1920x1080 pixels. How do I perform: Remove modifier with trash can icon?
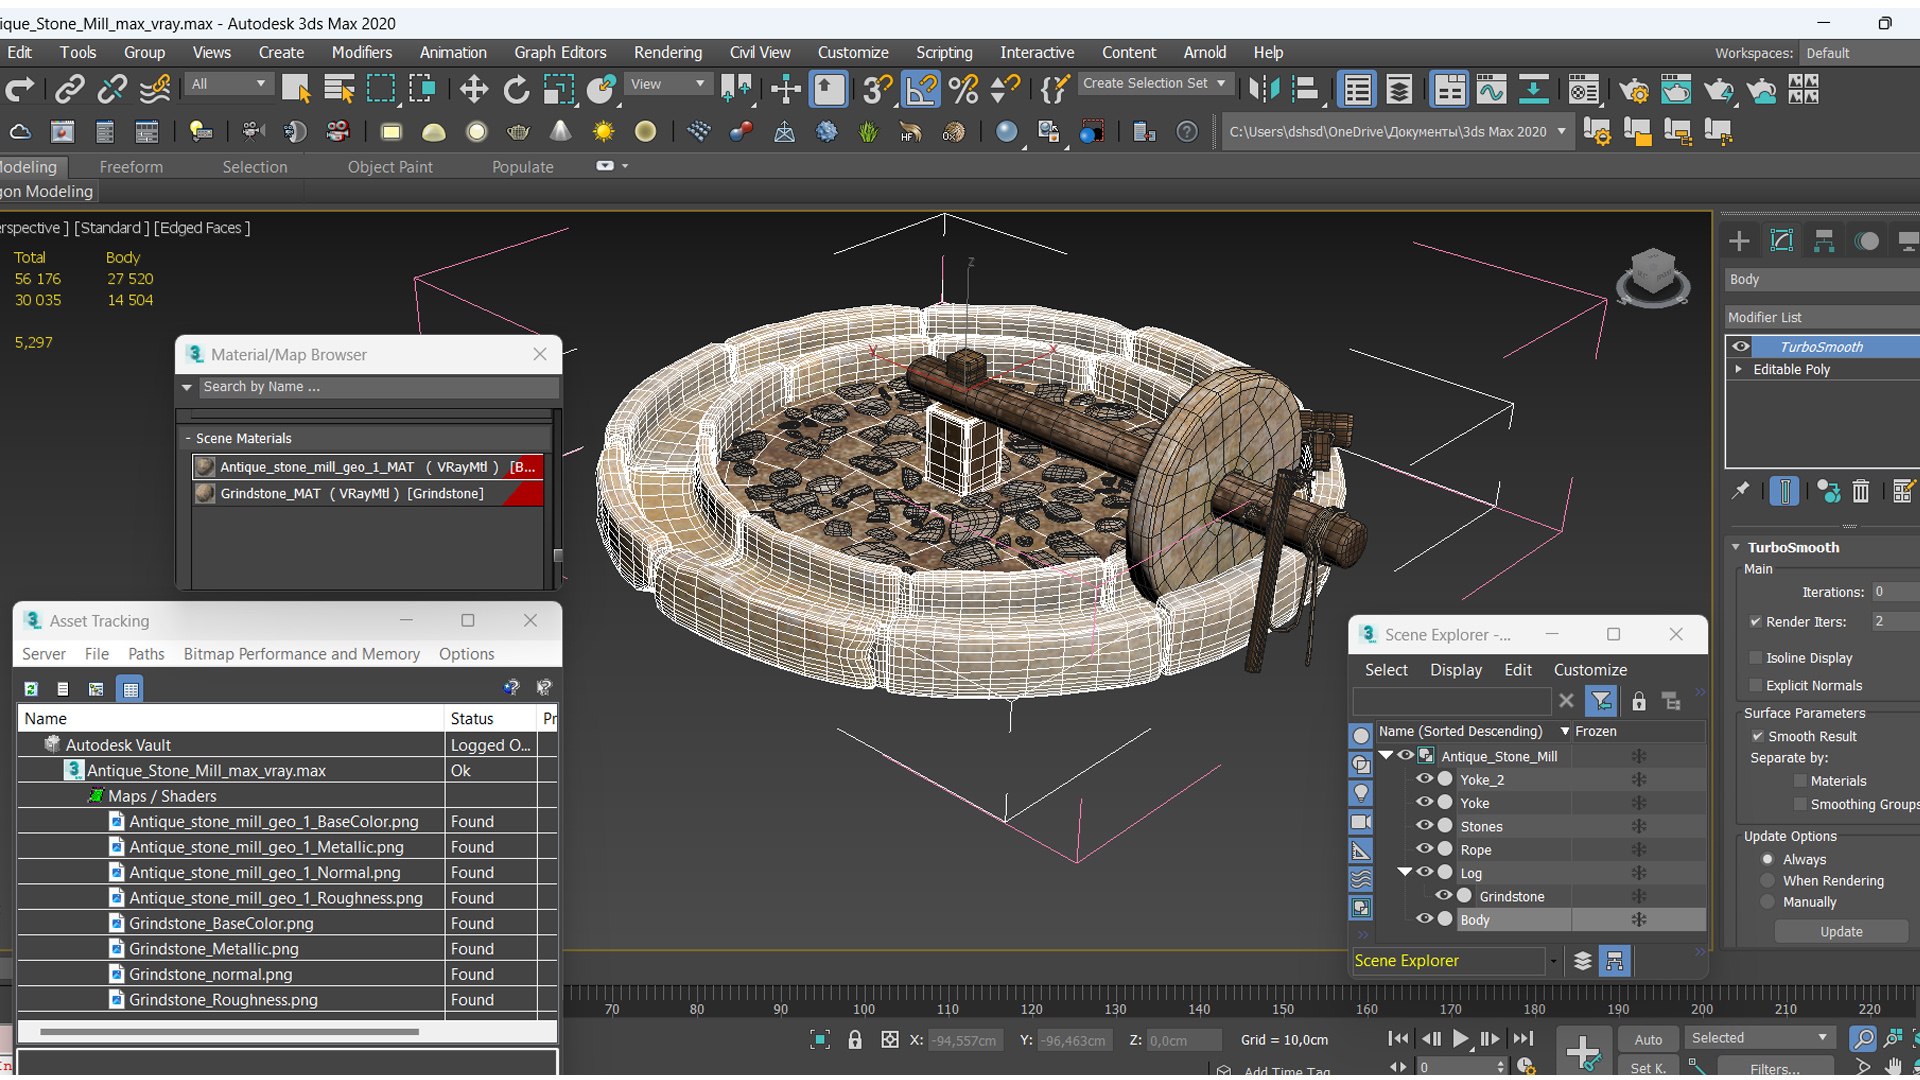pos(1860,491)
